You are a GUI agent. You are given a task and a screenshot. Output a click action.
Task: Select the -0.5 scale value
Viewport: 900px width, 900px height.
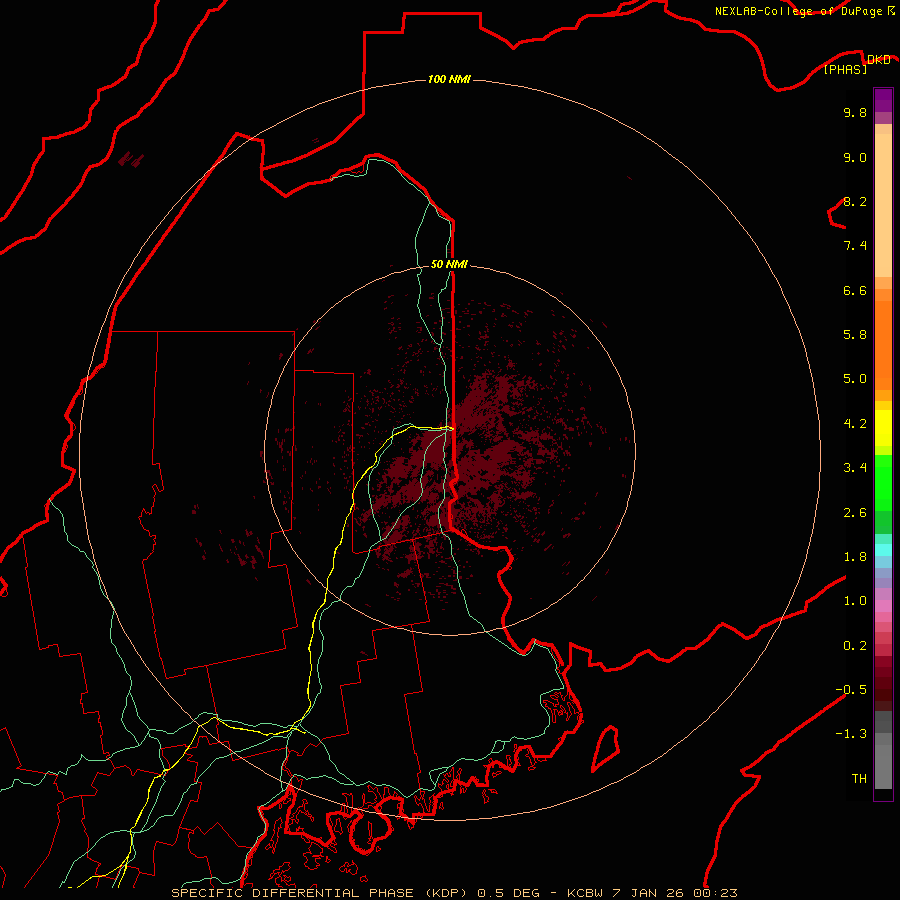click(851, 690)
